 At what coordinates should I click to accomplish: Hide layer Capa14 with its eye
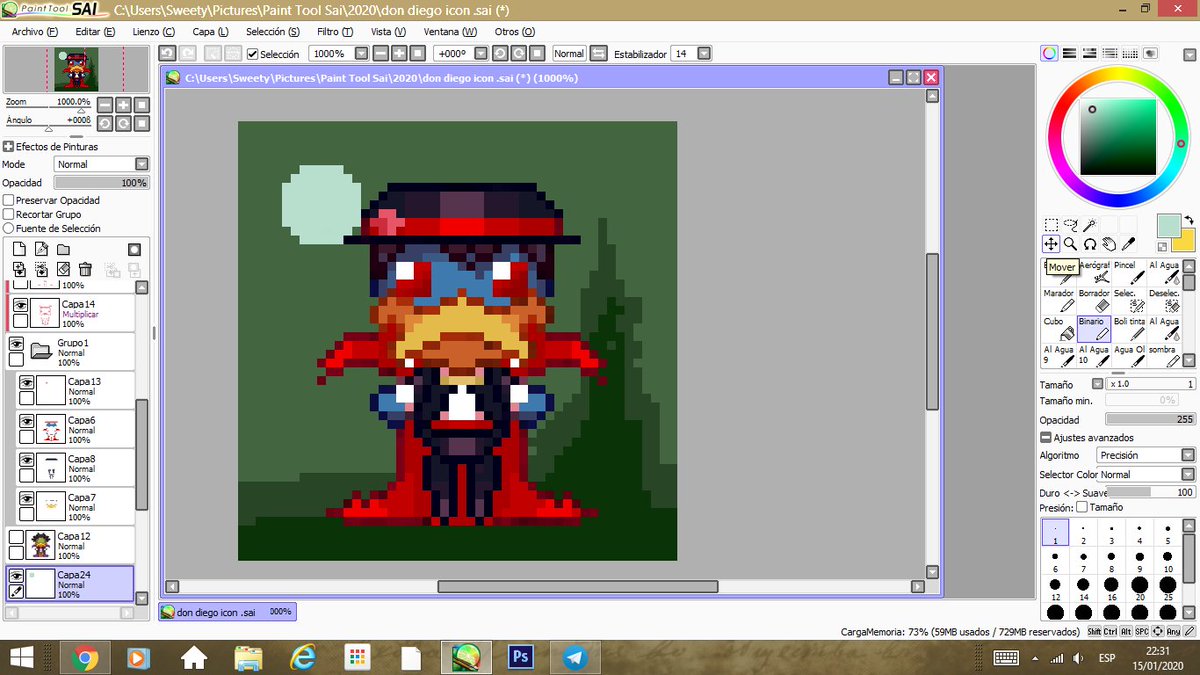(x=19, y=307)
